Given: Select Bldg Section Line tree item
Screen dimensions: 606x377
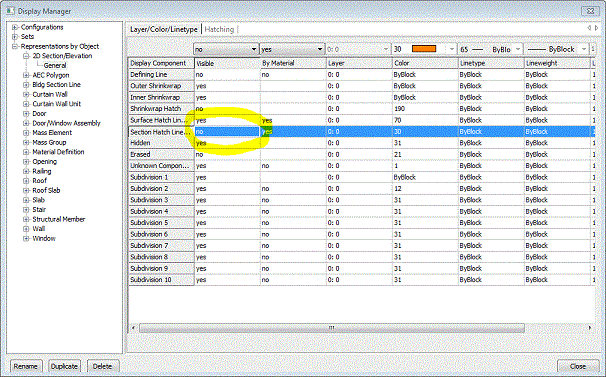Looking at the screenshot, I should 56,85.
